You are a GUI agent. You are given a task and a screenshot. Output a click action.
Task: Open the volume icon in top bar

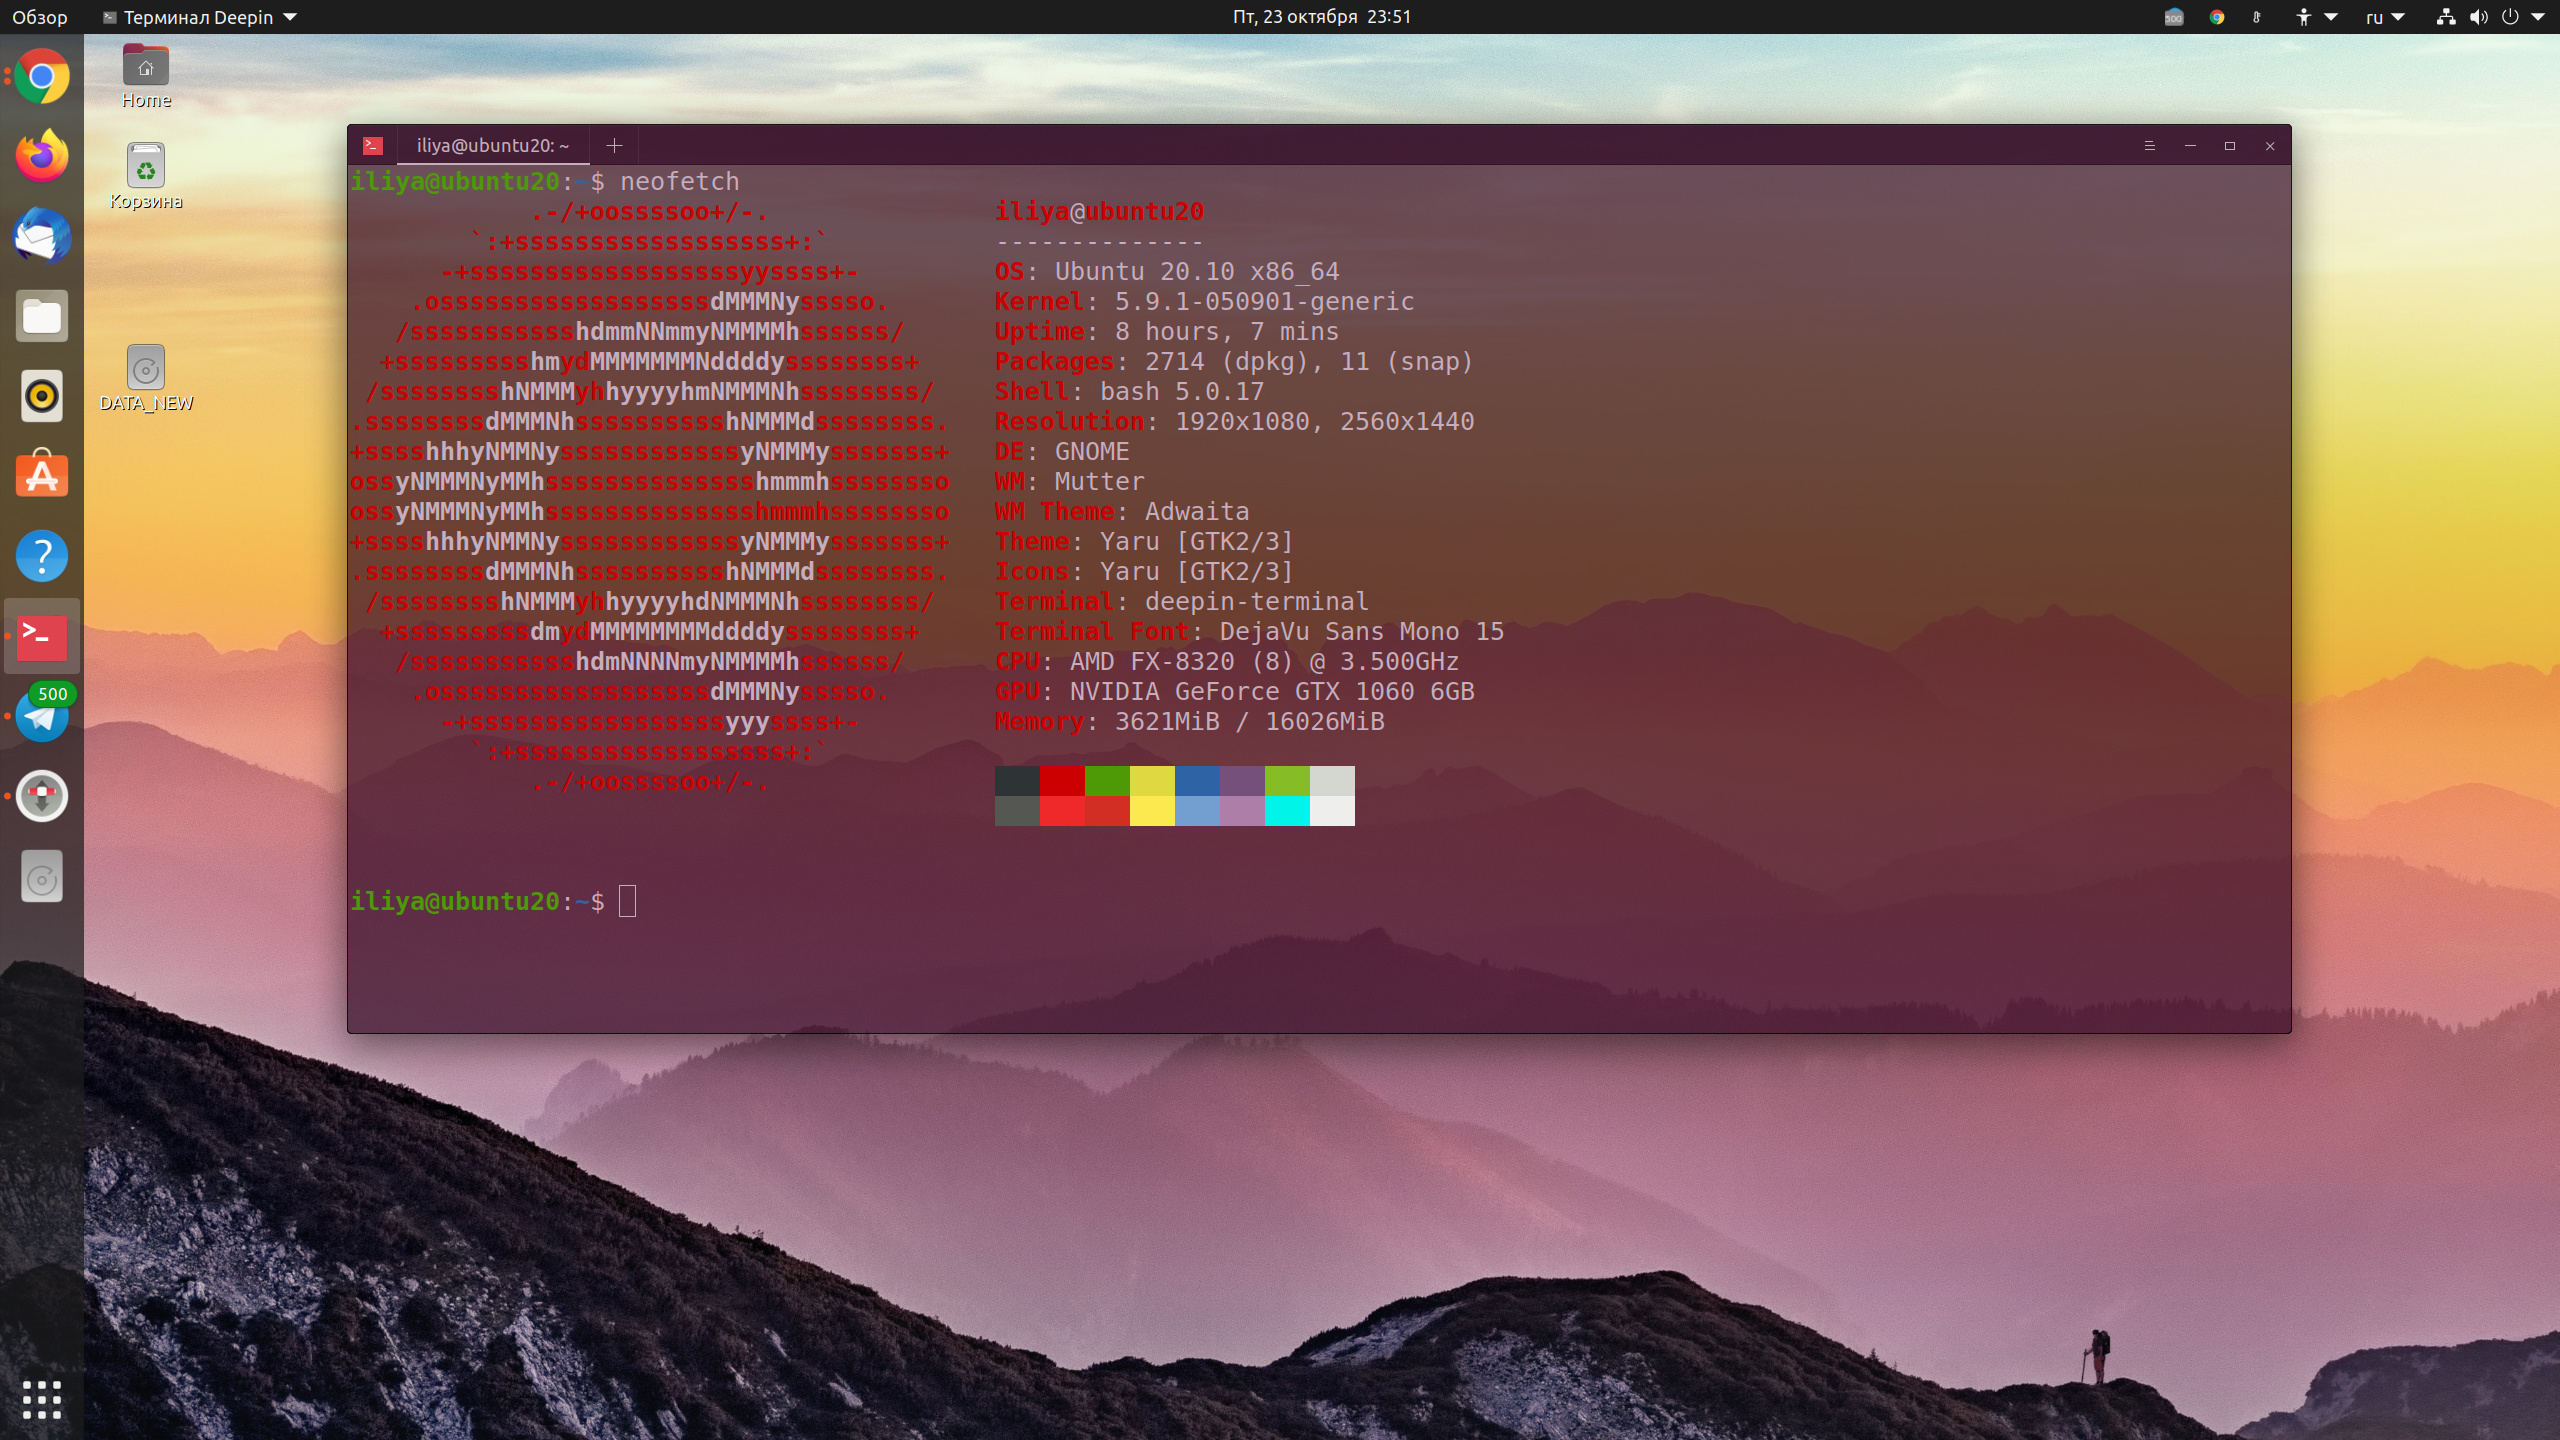pyautogui.click(x=2478, y=17)
